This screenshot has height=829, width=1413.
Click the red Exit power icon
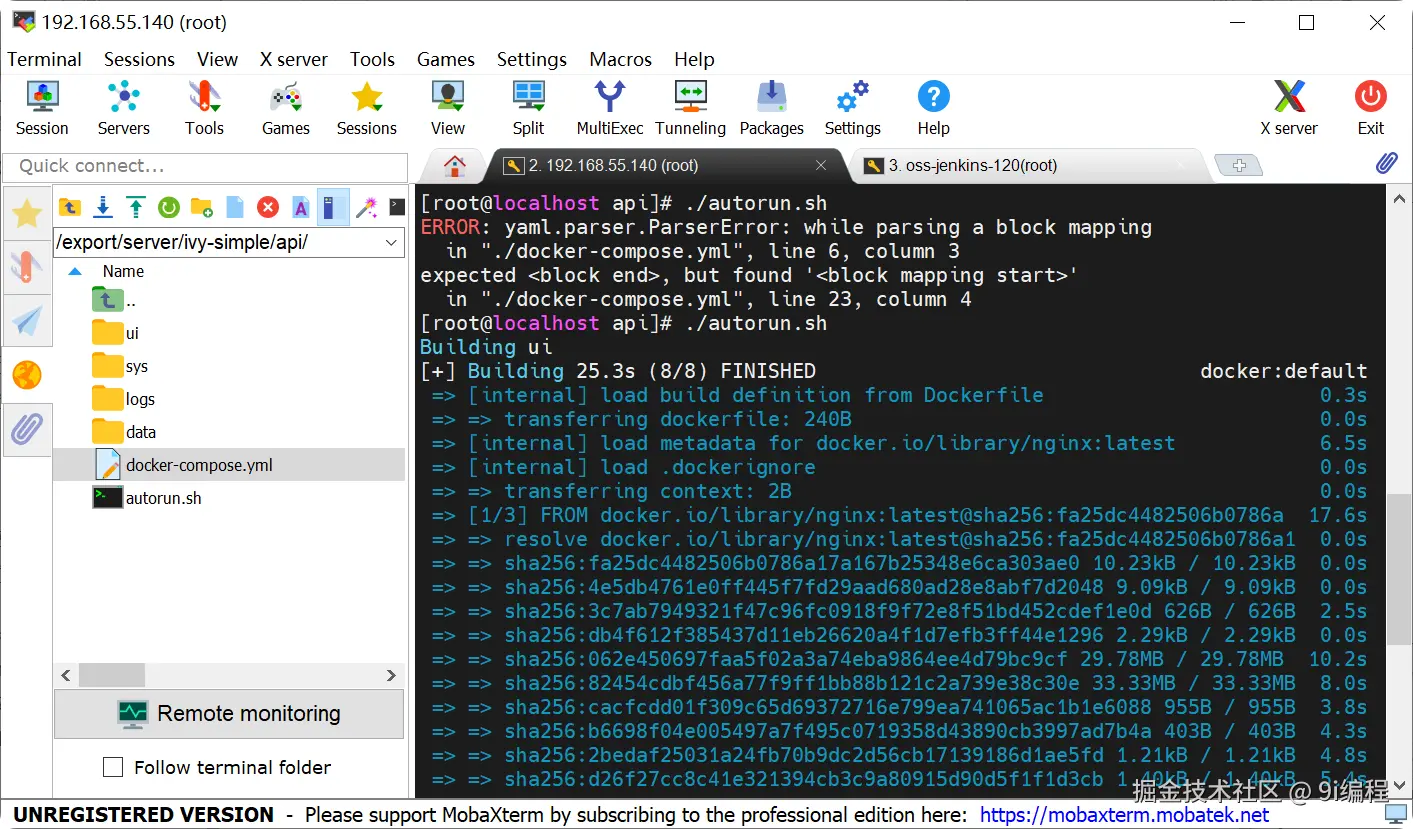point(1371,108)
